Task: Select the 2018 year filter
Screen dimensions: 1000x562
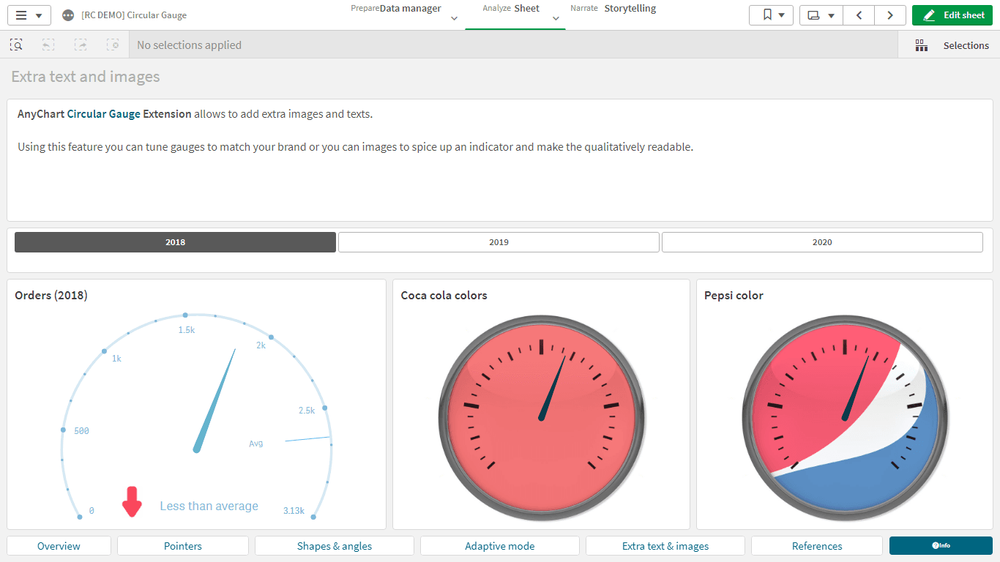Action: (x=175, y=242)
